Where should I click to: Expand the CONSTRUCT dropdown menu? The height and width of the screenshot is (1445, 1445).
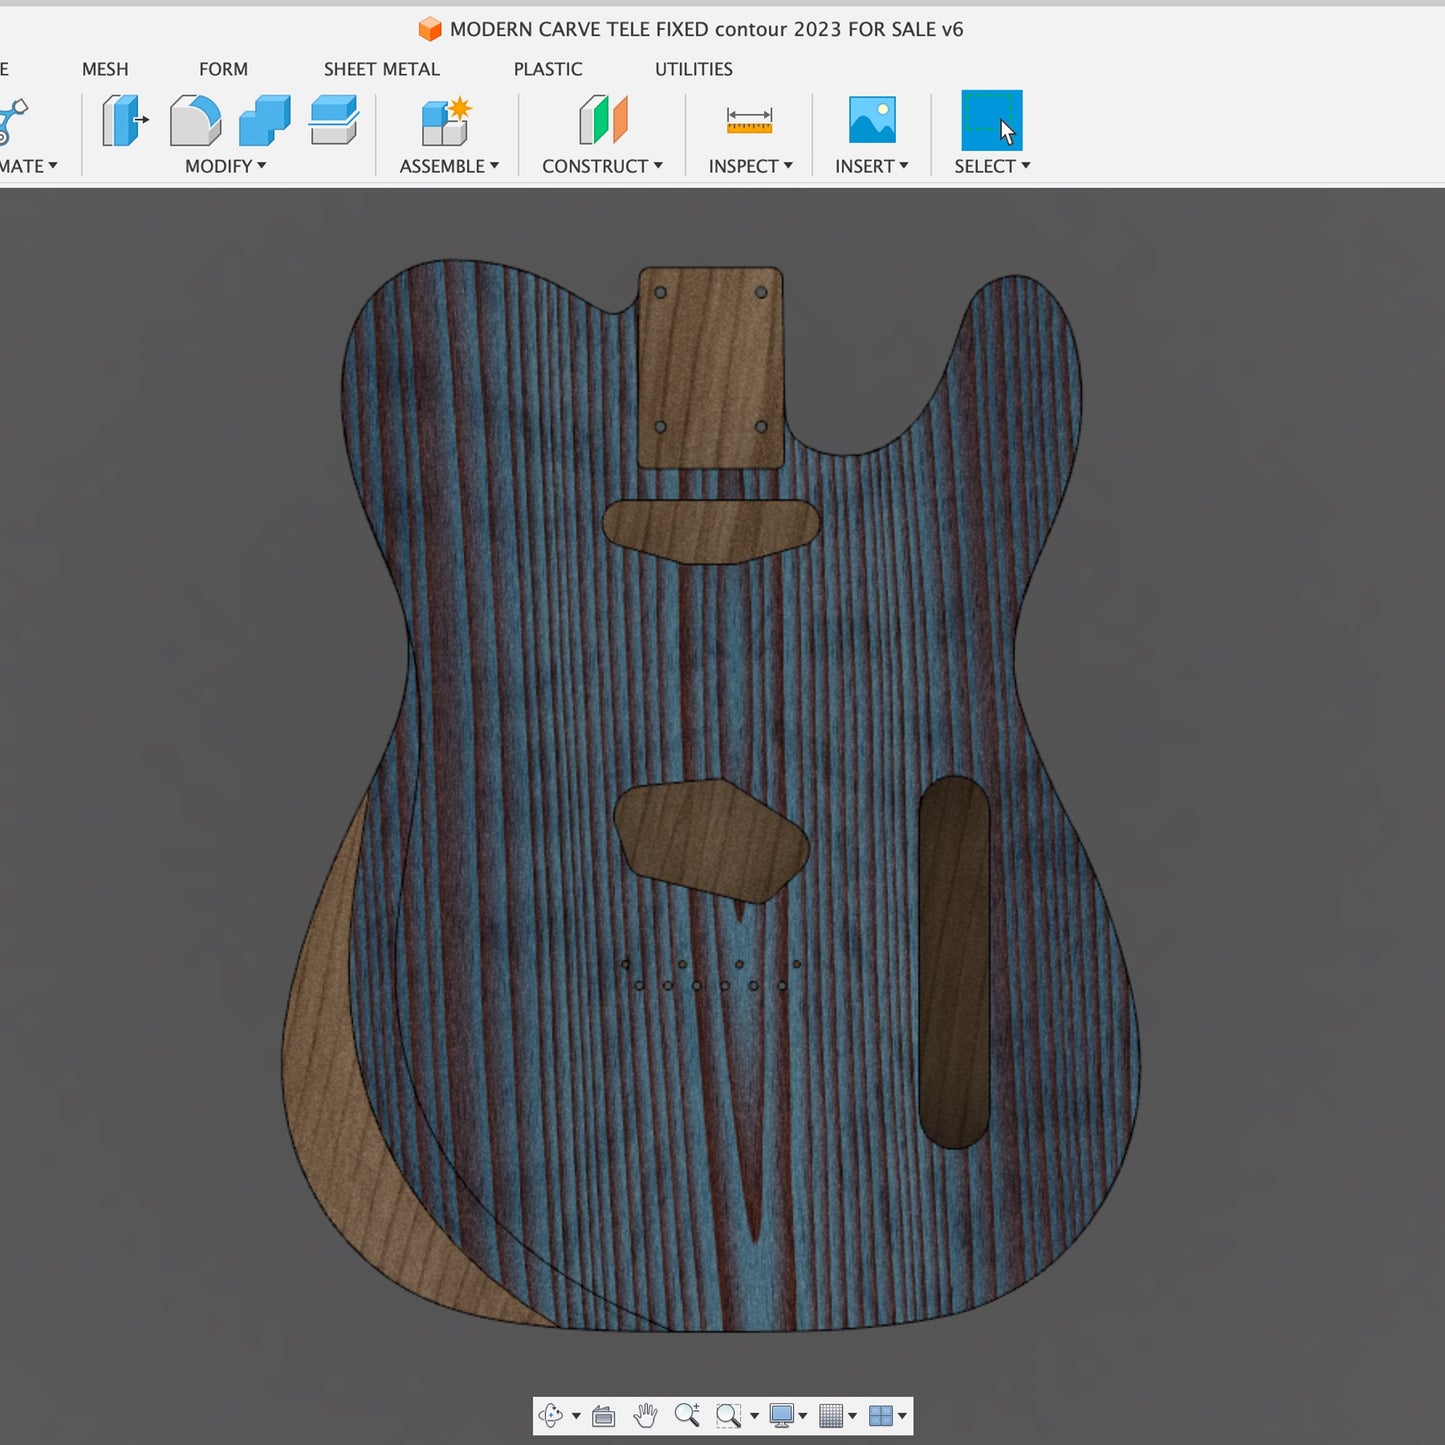602,166
